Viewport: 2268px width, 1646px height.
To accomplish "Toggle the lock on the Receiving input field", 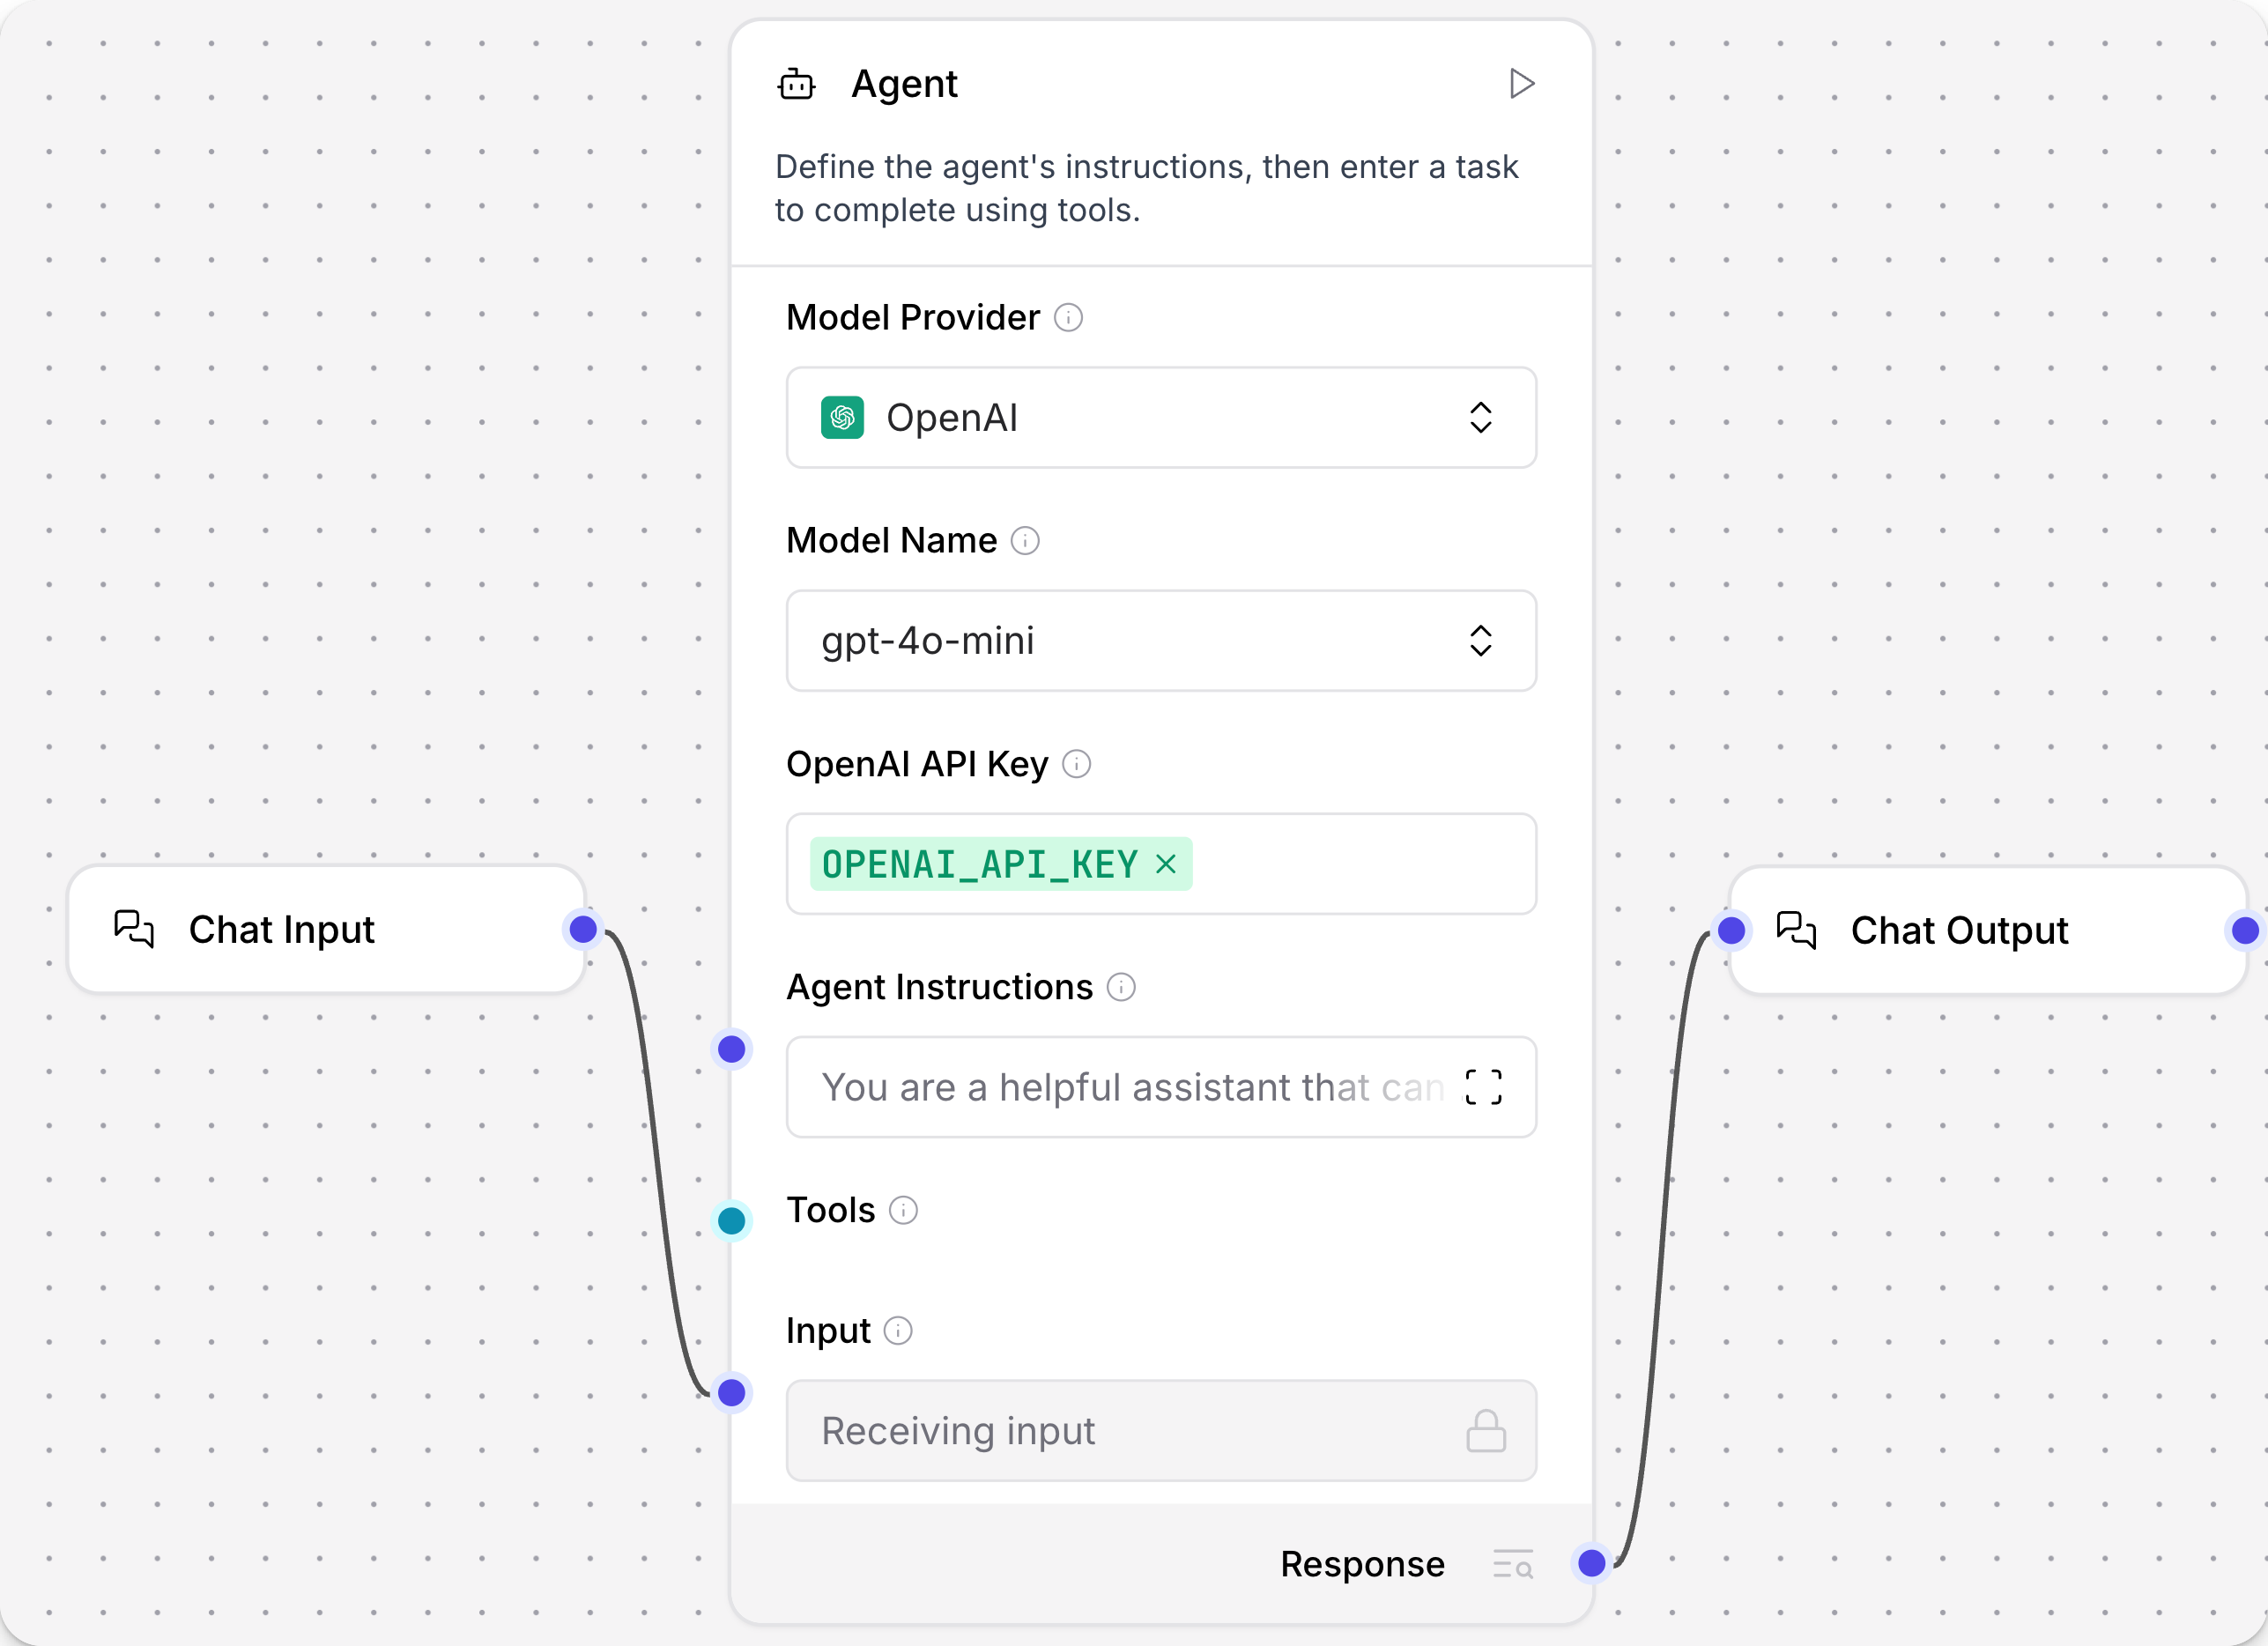I will pyautogui.click(x=1486, y=1431).
